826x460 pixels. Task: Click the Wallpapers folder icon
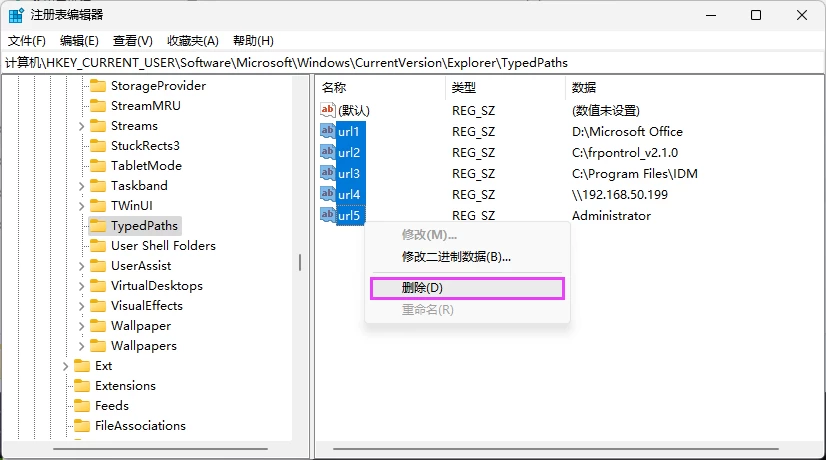pyautogui.click(x=98, y=346)
